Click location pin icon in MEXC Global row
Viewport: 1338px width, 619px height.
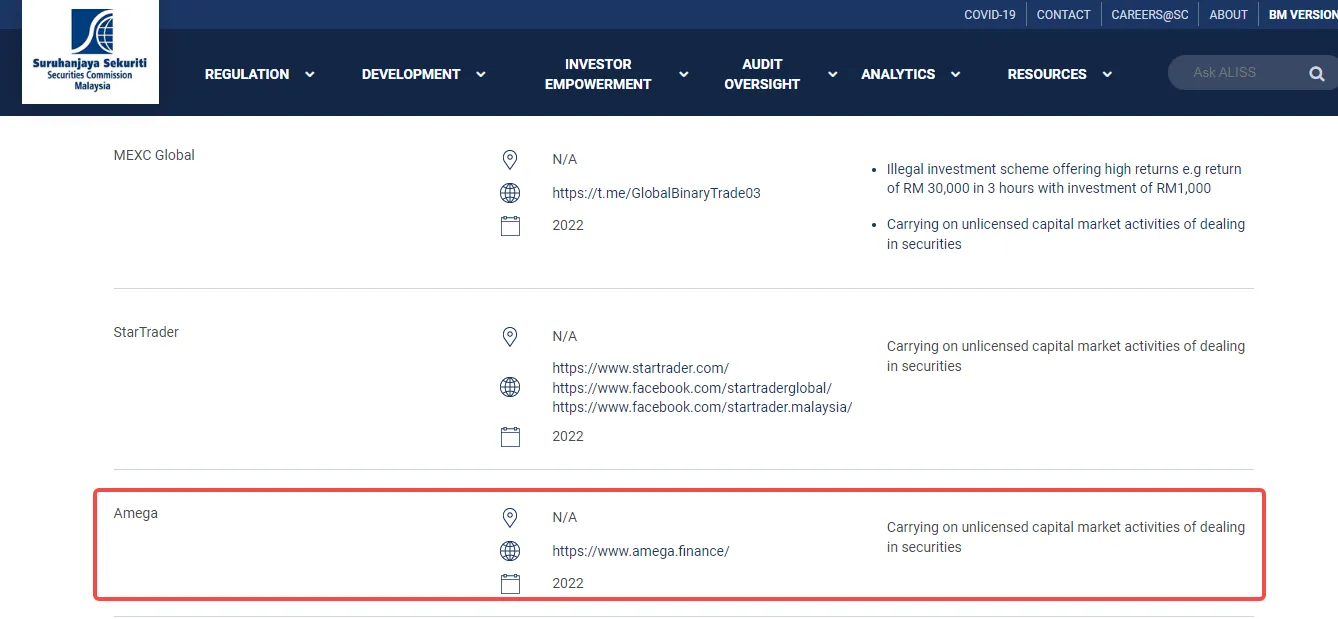[x=510, y=160]
